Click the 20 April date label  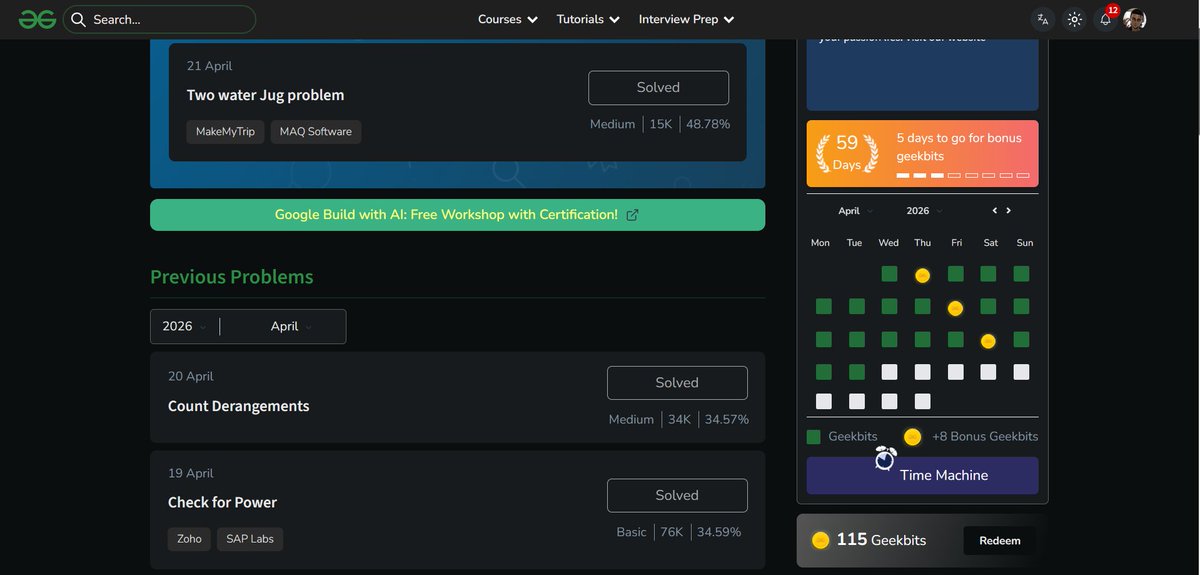coord(190,376)
